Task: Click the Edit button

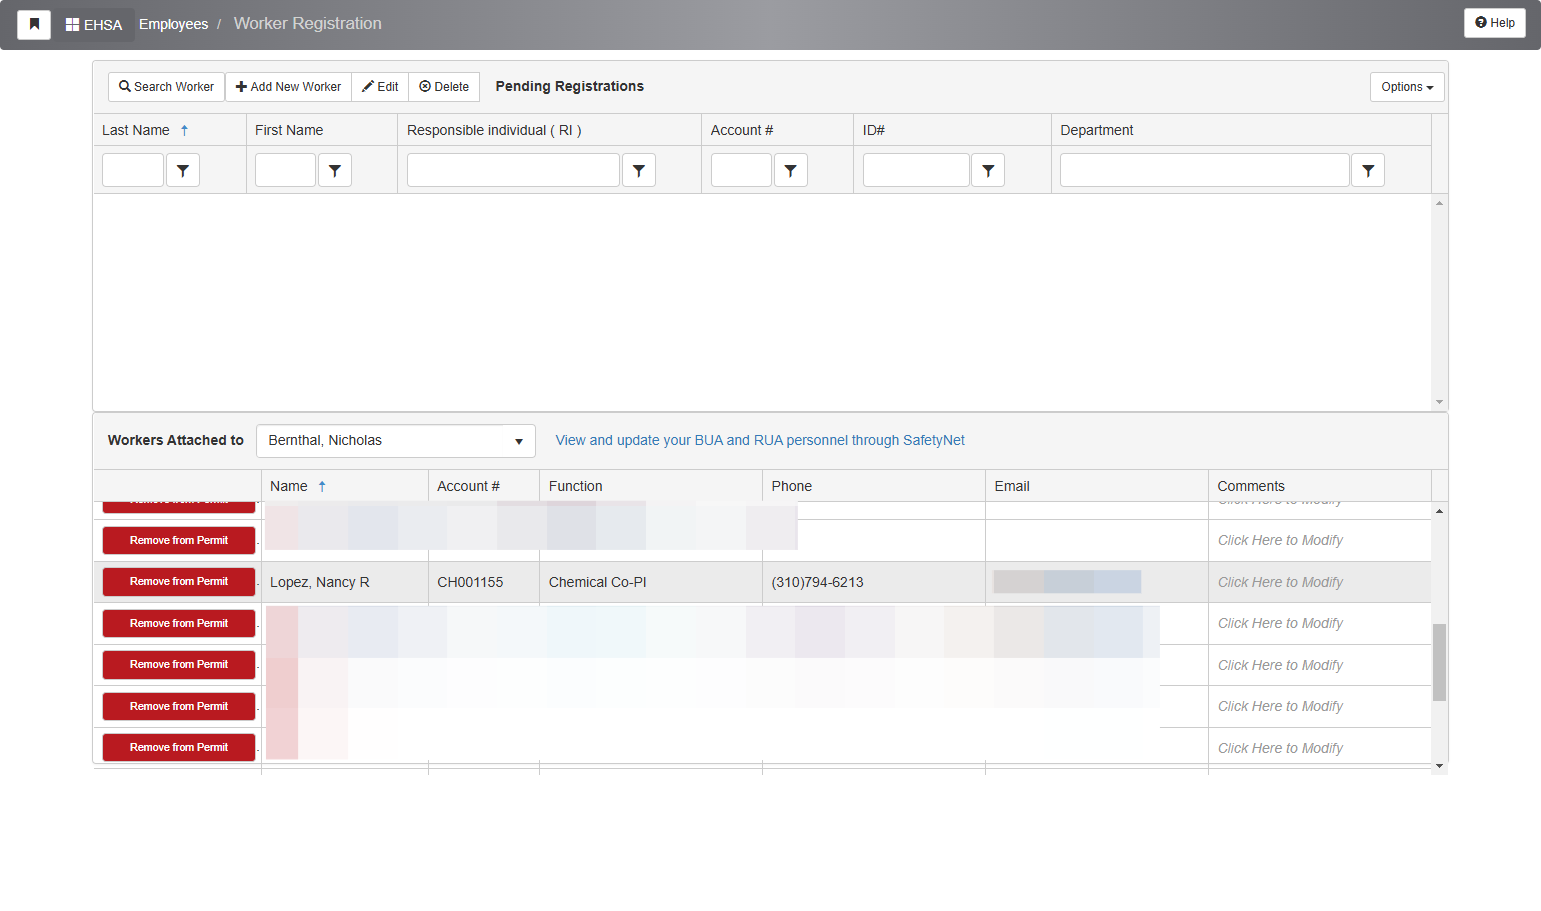Action: 380,87
